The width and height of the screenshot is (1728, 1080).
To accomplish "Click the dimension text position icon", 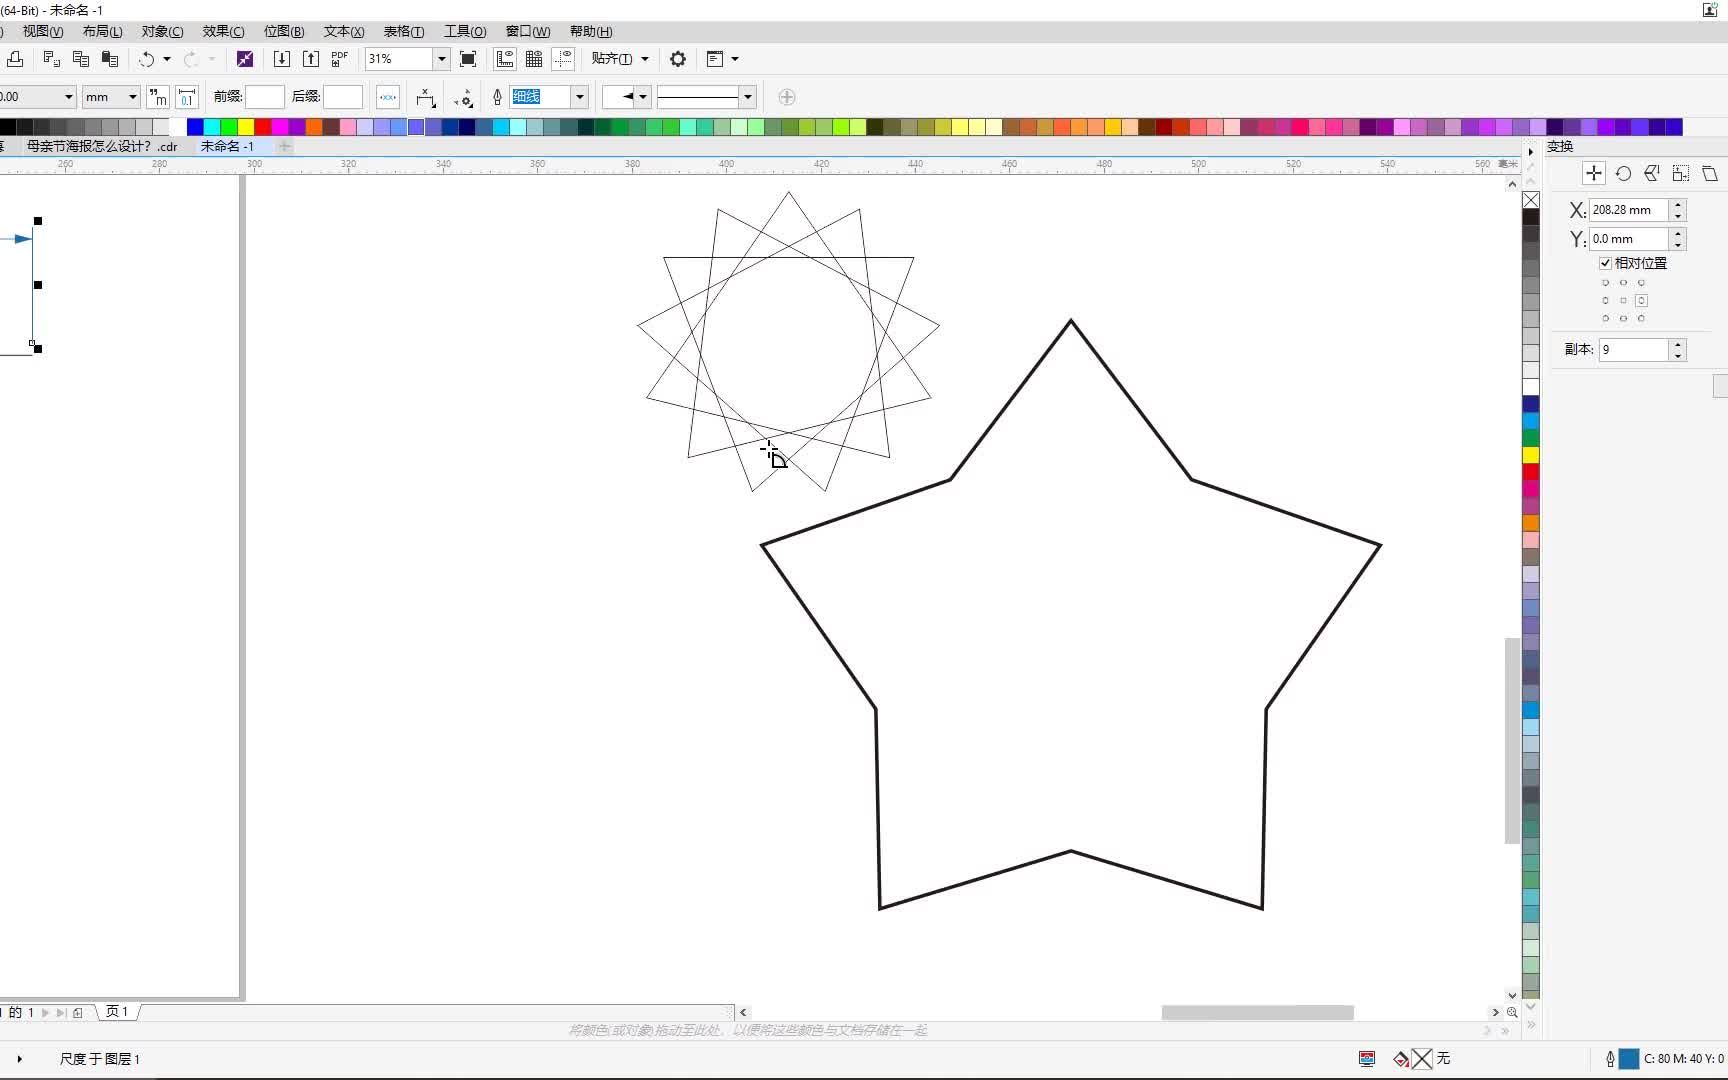I will click(x=426, y=97).
